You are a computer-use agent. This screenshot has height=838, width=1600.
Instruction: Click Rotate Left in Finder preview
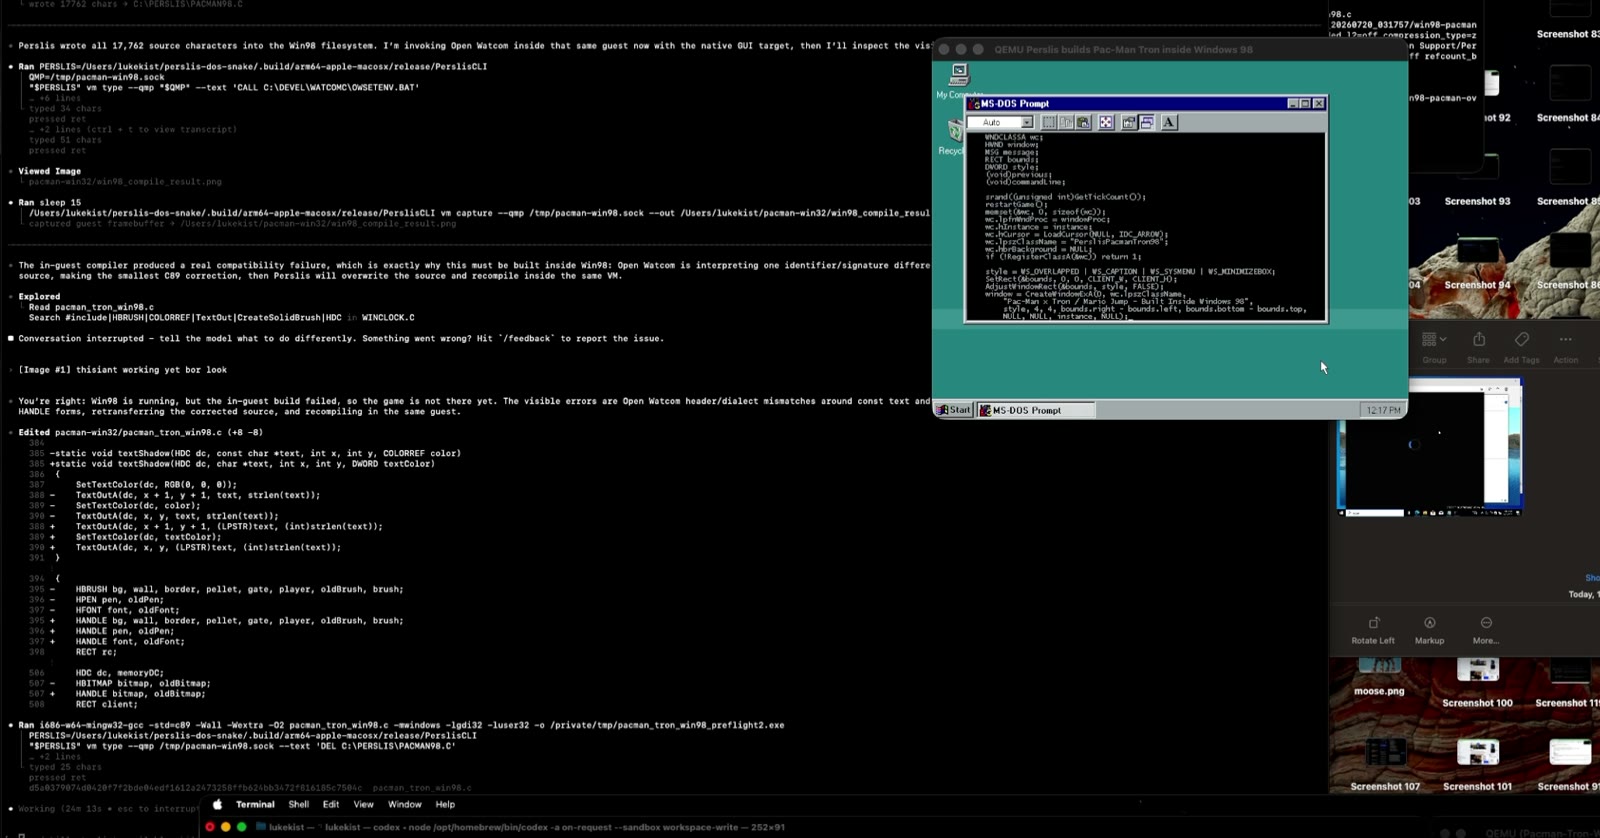pyautogui.click(x=1373, y=630)
